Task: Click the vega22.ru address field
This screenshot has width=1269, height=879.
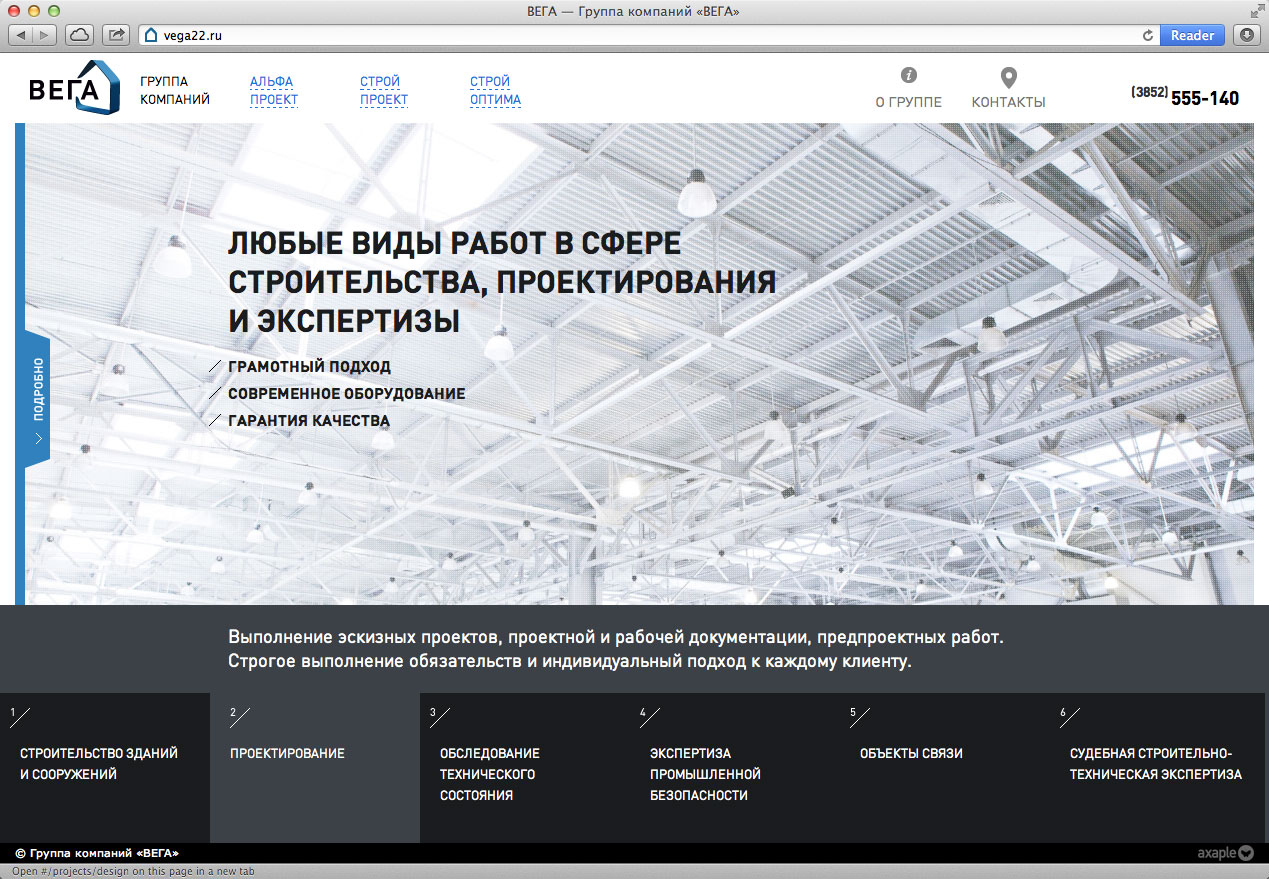Action: coord(640,35)
